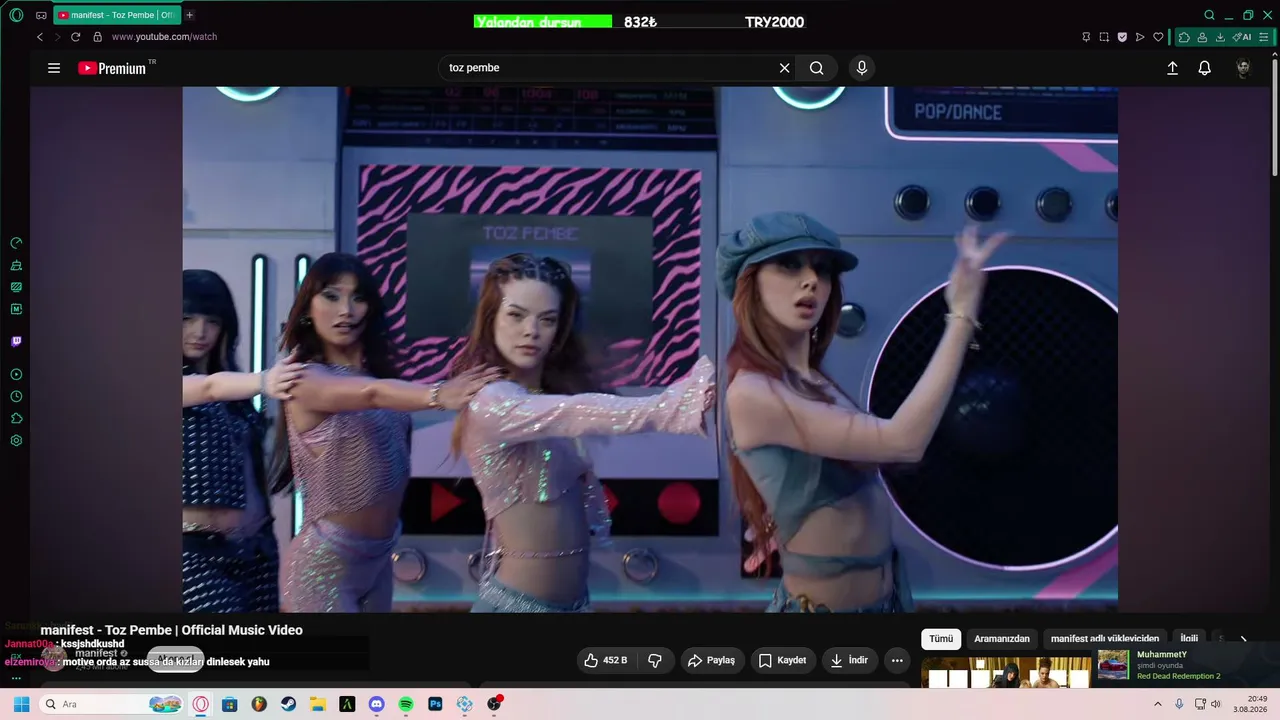This screenshot has height=720, width=1280.
Task: Open the GX Control speedometer in sidebar
Action: pos(16,243)
